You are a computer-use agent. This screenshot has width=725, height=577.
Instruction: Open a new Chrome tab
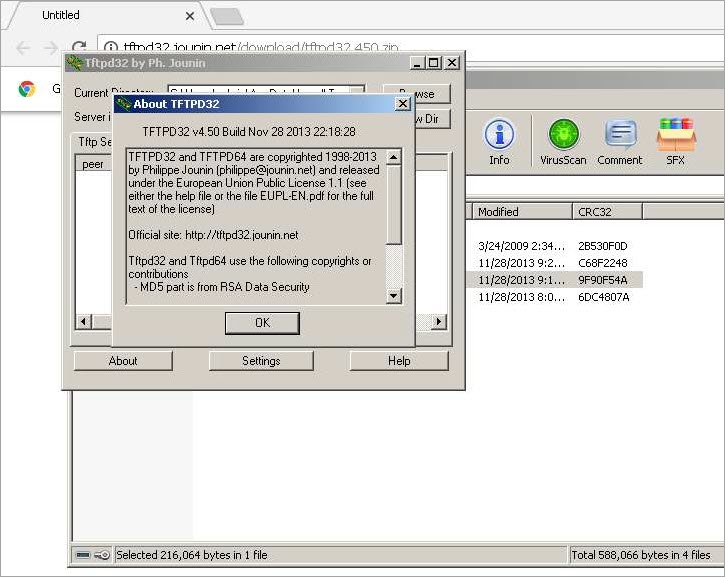[227, 16]
